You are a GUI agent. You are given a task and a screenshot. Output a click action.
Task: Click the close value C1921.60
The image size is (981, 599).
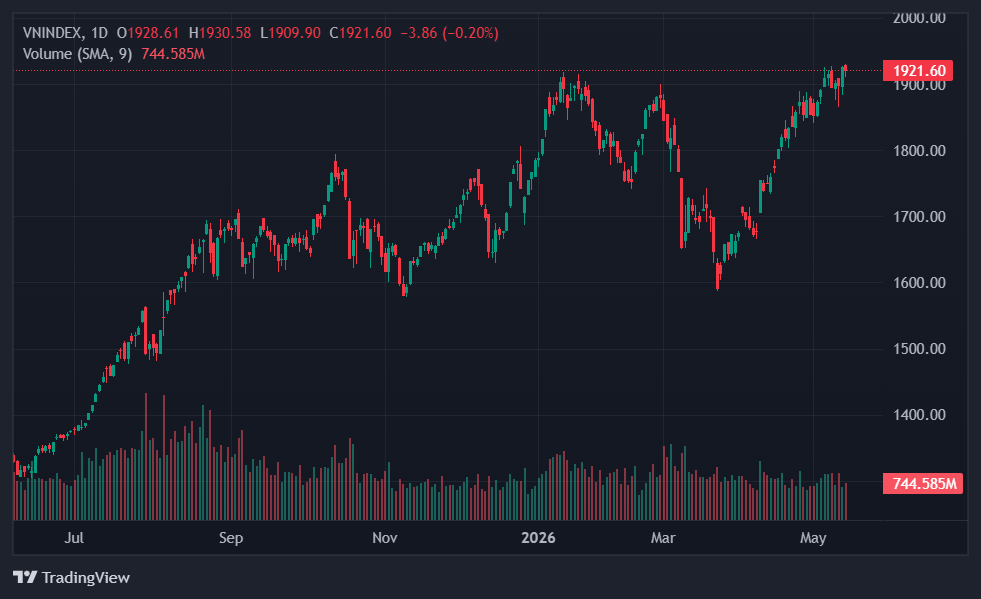pos(360,33)
